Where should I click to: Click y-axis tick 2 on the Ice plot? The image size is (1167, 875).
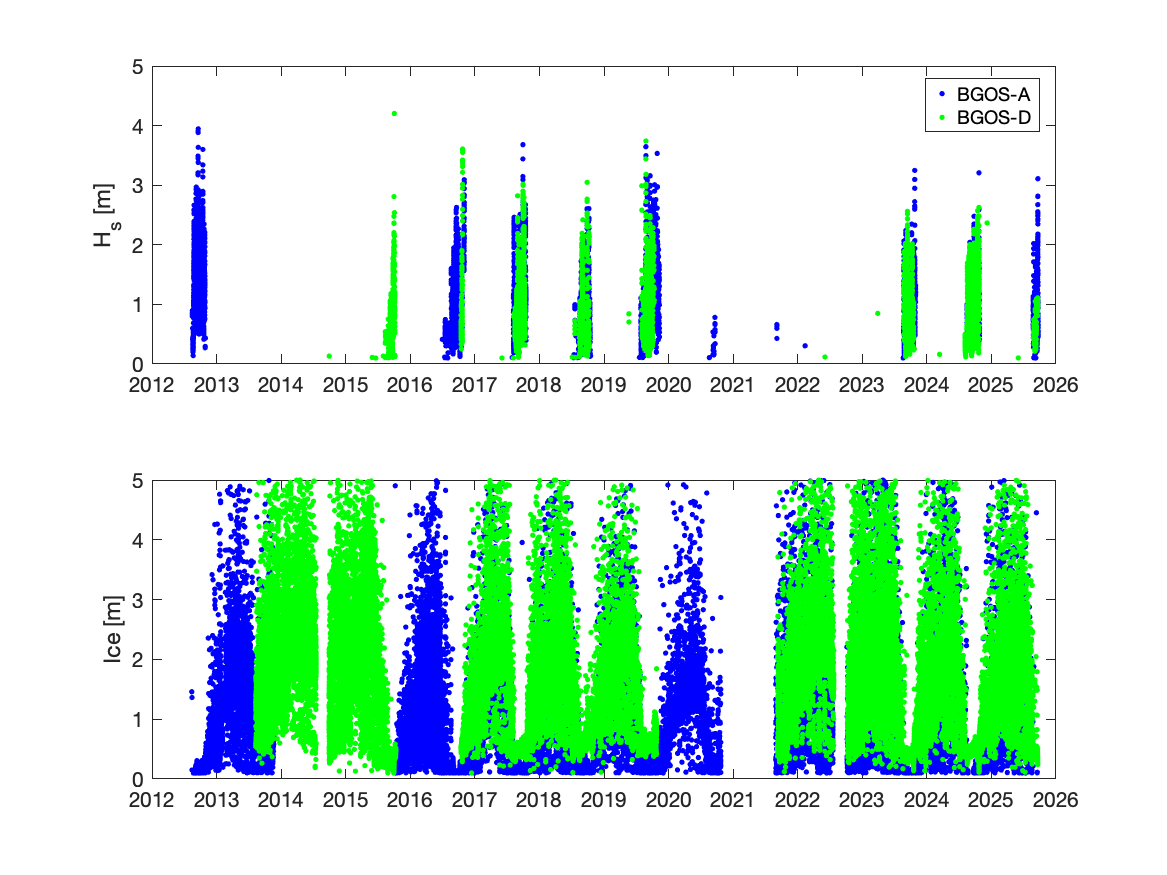pyautogui.click(x=137, y=660)
